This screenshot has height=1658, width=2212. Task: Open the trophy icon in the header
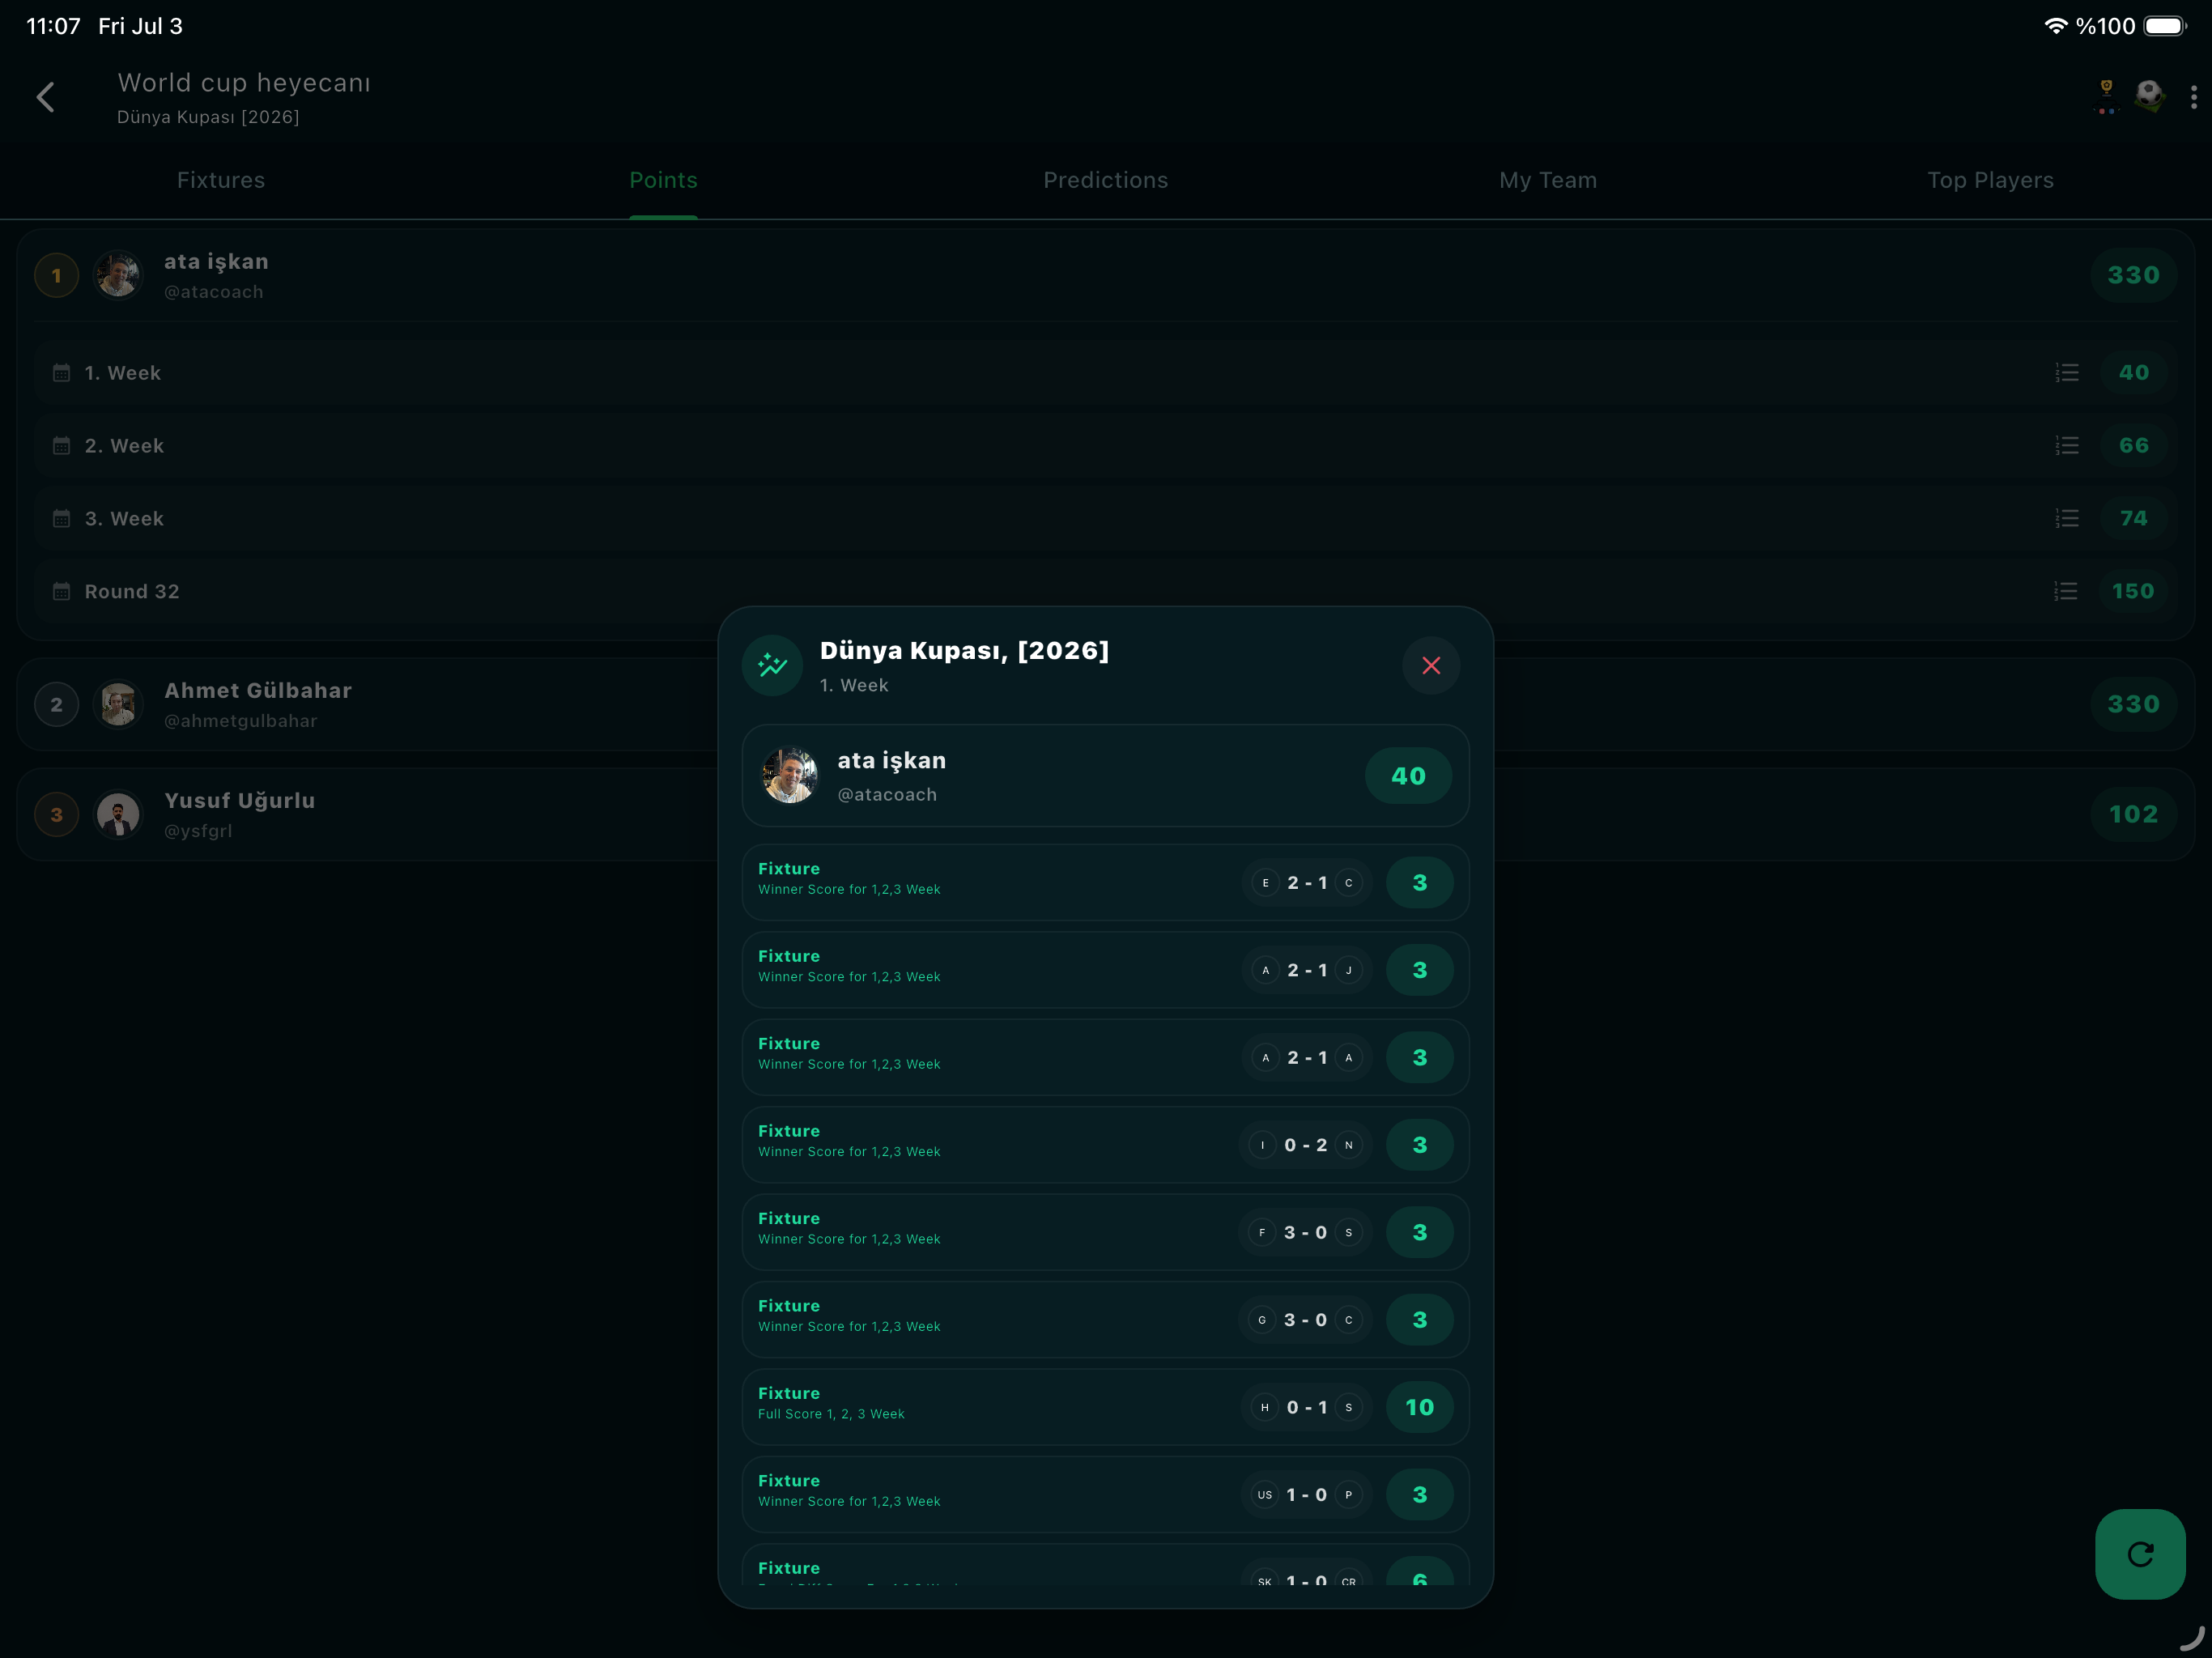tap(2105, 97)
